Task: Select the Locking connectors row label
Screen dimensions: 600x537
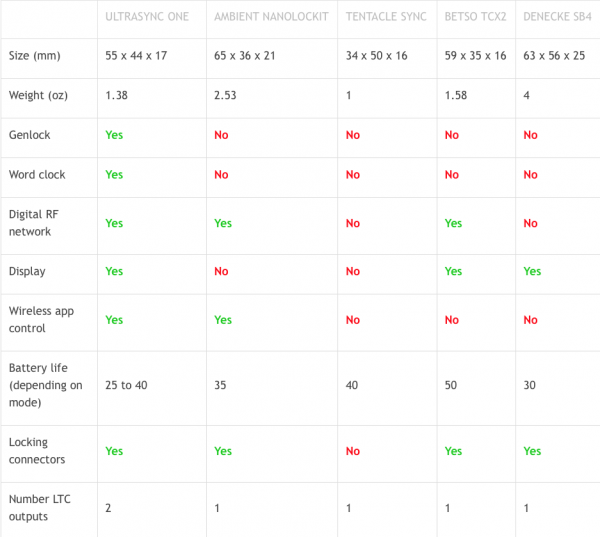Action: pos(37,451)
